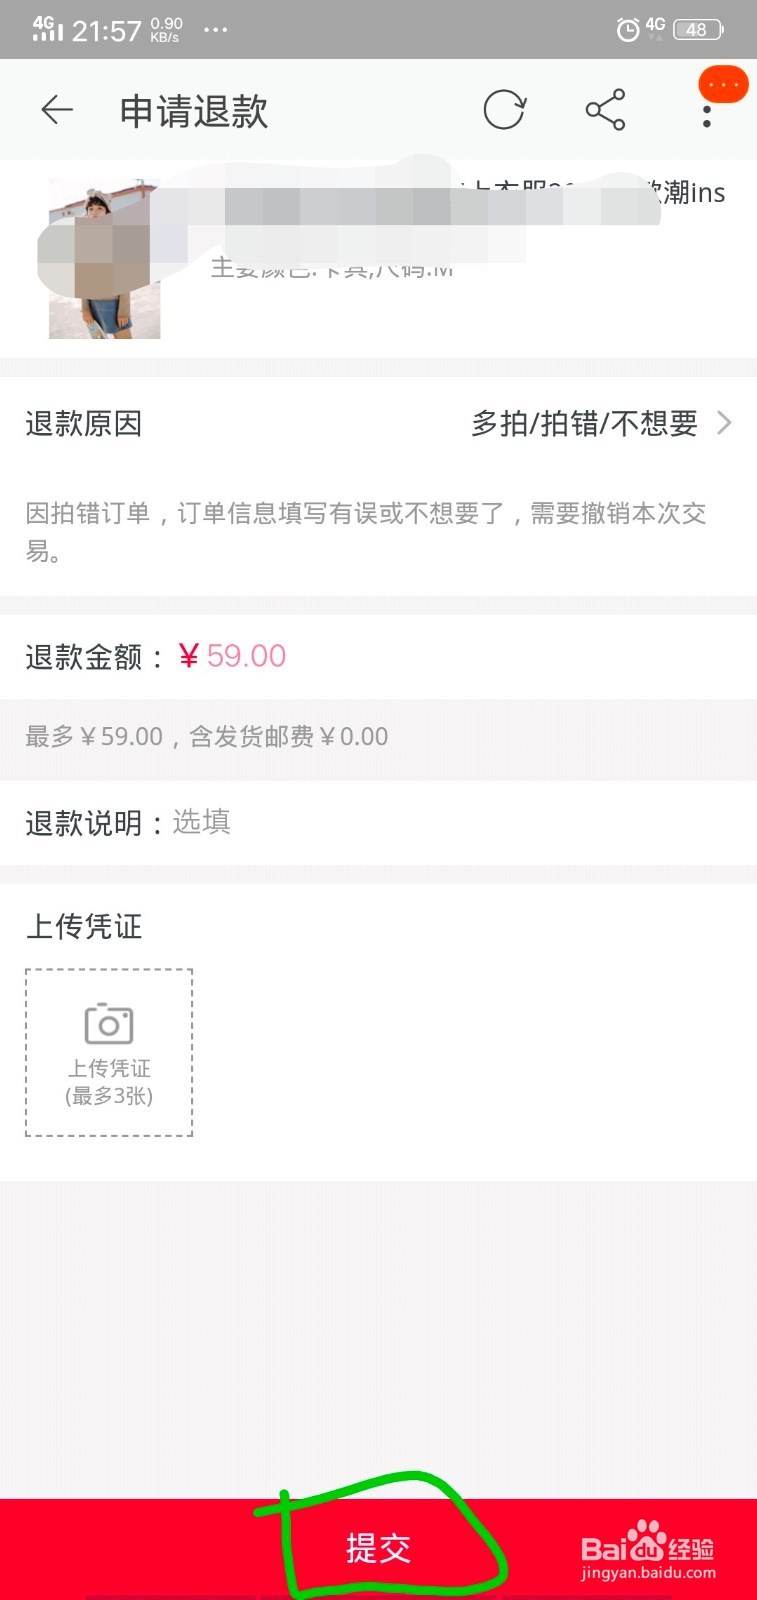
Task: Tap the back arrow icon
Action: point(57,110)
